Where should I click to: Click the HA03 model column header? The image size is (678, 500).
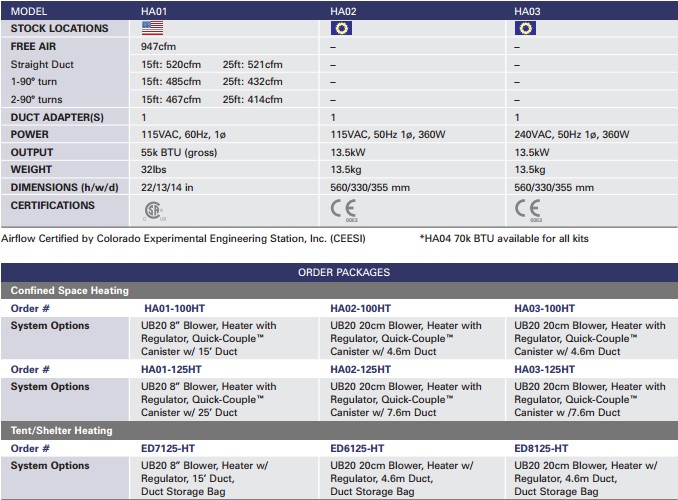(527, 11)
